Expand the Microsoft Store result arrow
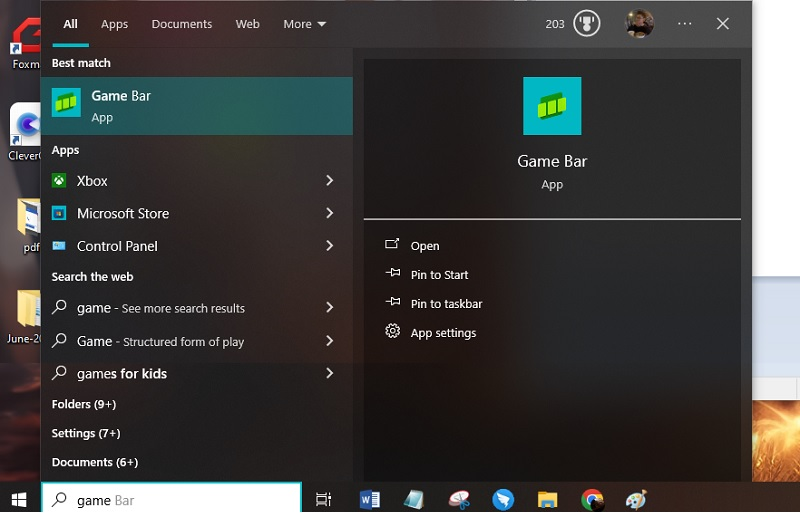The image size is (800, 513). pos(330,213)
